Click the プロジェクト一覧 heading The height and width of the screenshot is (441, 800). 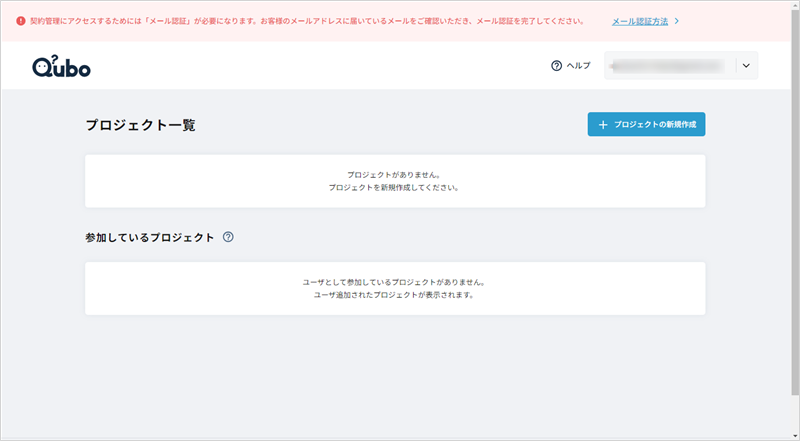(x=140, y=125)
